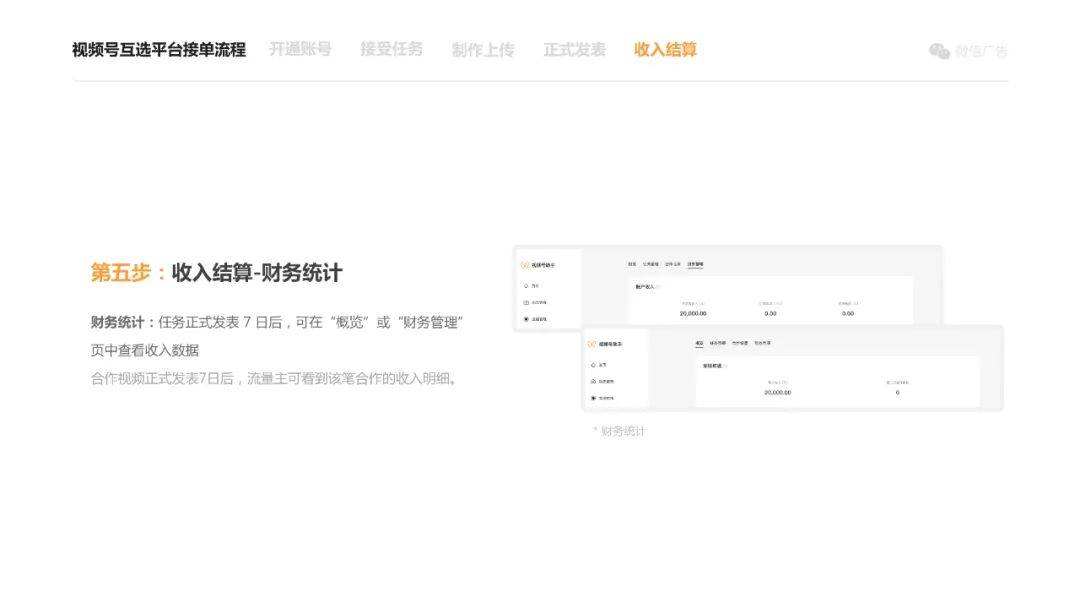Click the highlighted 收入结算 tab
1080x608 pixels.
[x=665, y=50]
